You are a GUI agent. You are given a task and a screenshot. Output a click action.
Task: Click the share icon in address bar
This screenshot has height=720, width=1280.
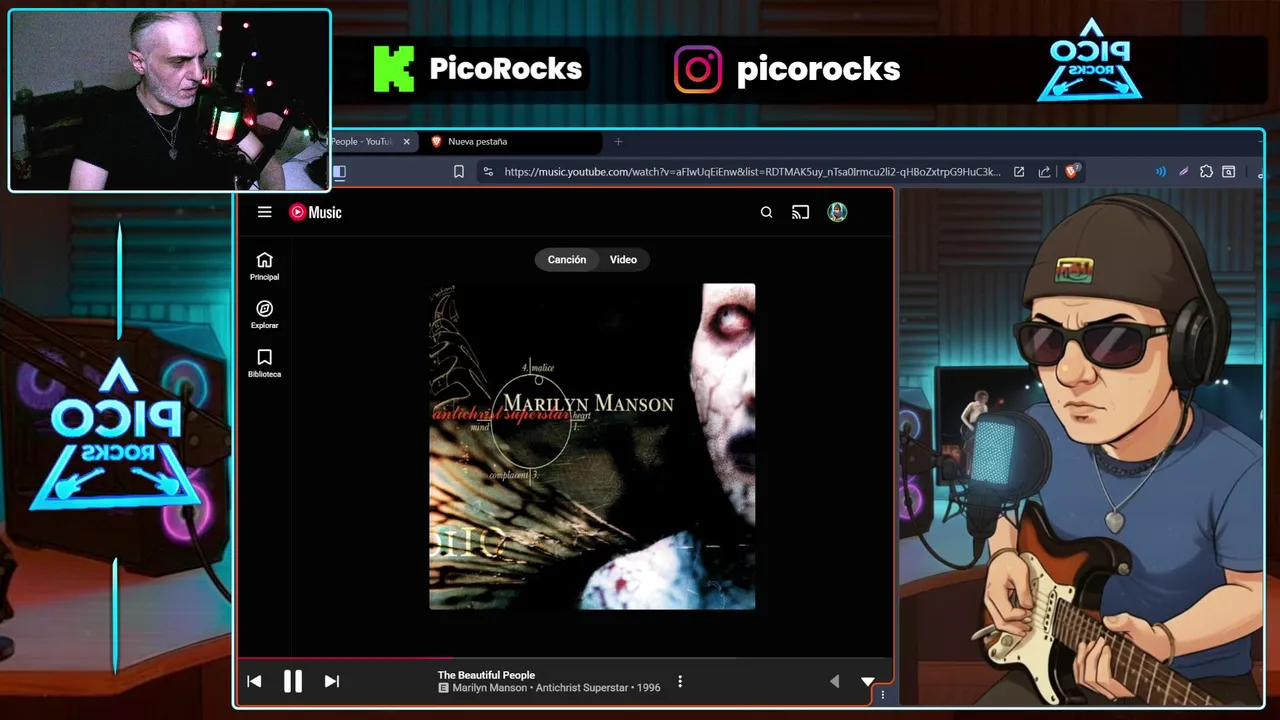1044,172
